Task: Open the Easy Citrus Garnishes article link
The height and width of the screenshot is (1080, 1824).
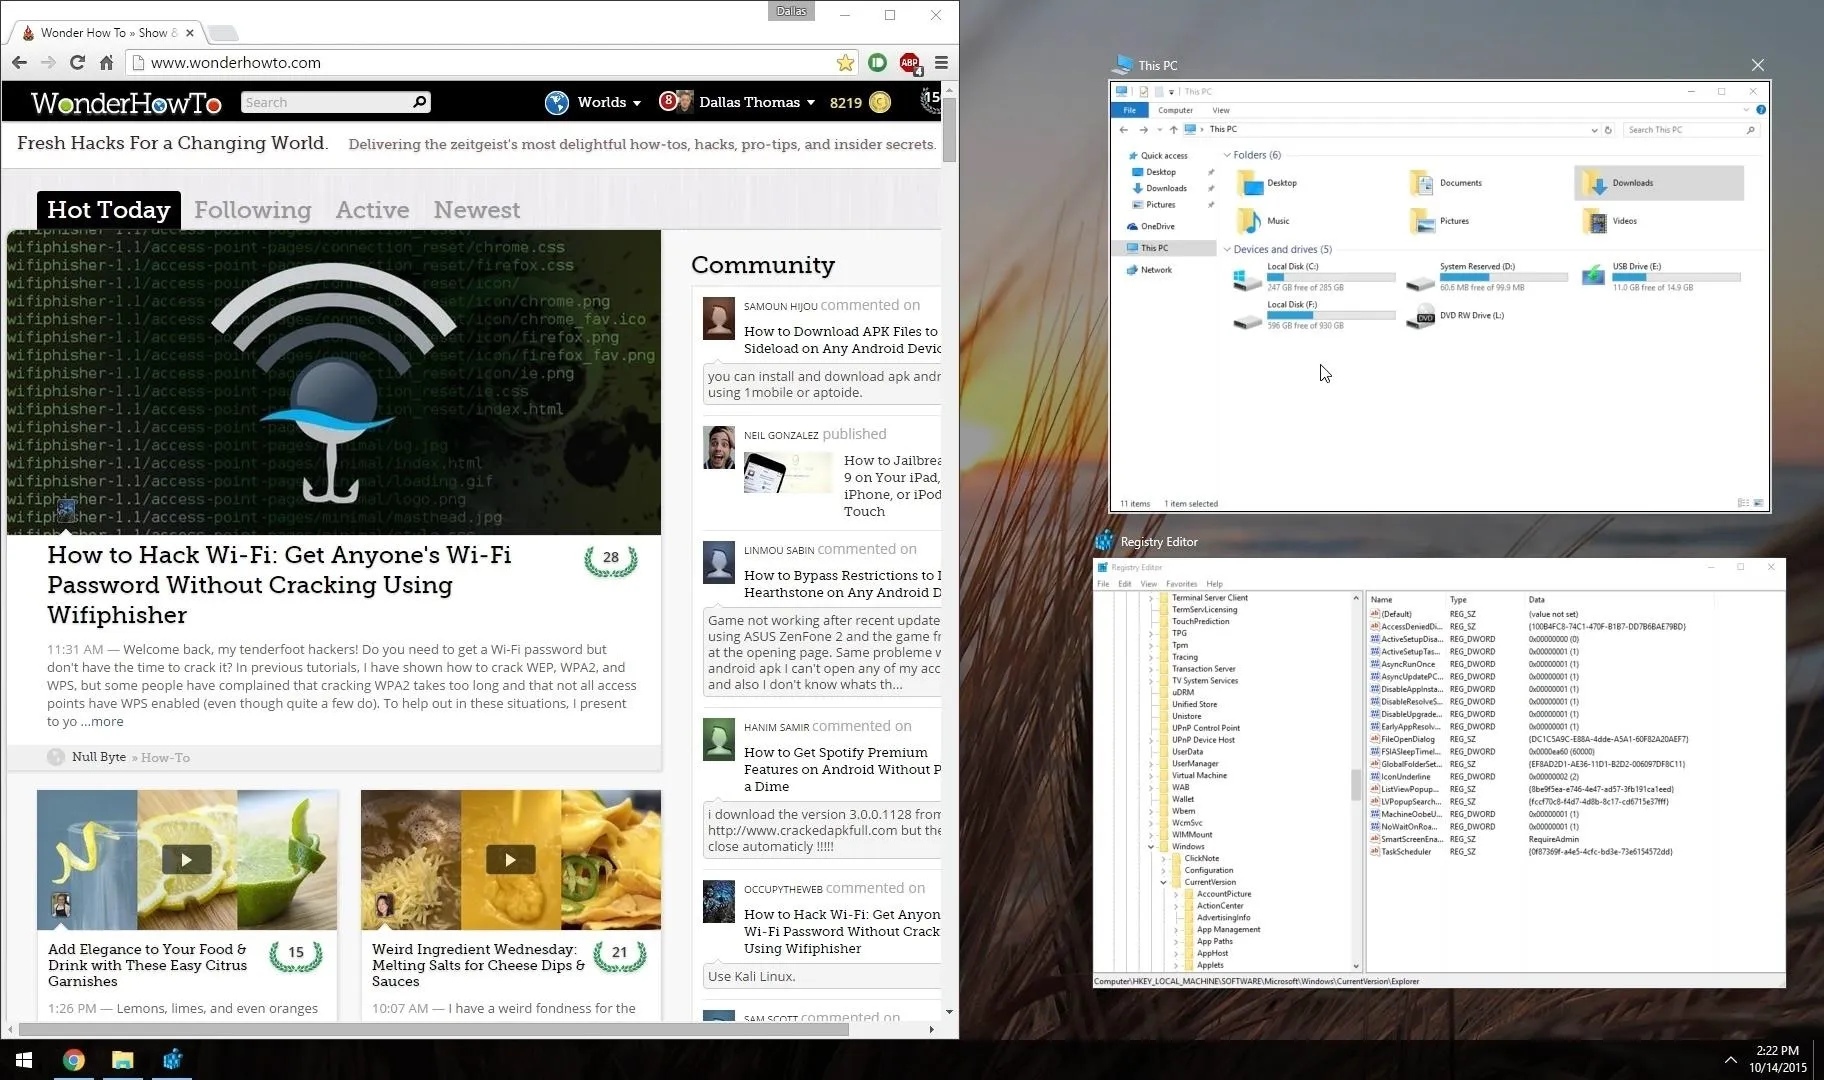Action: [147, 965]
